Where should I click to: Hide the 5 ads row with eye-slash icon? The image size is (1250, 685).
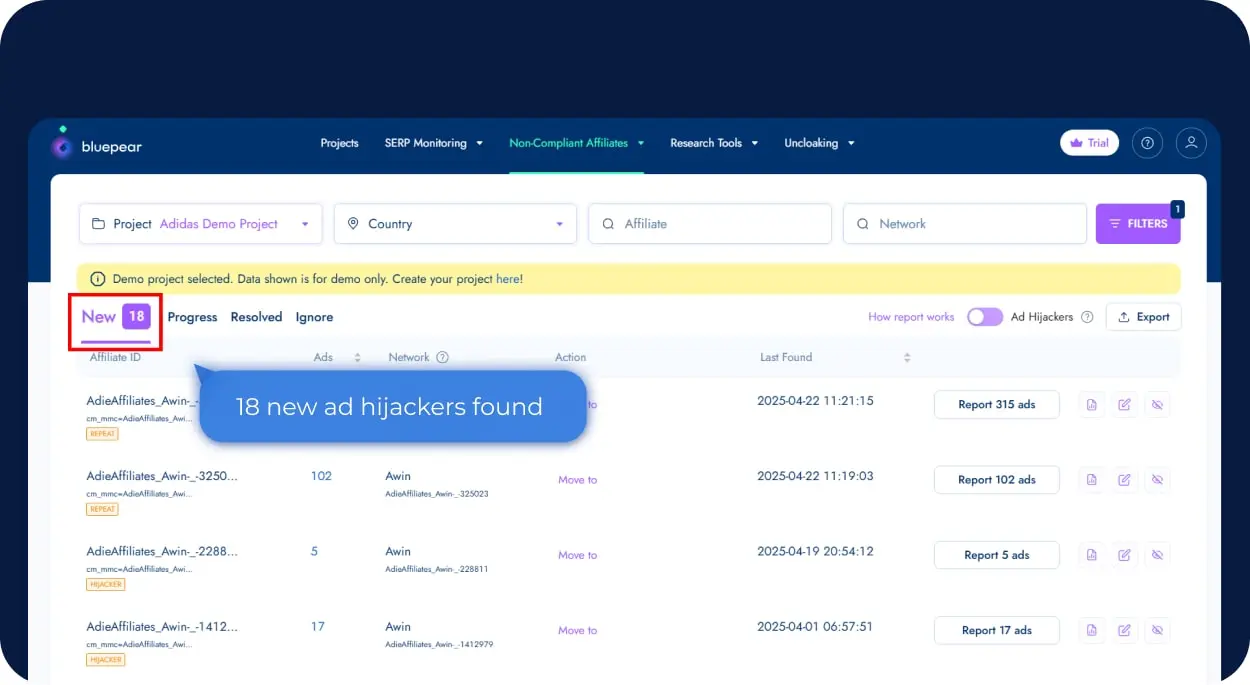click(x=1158, y=555)
